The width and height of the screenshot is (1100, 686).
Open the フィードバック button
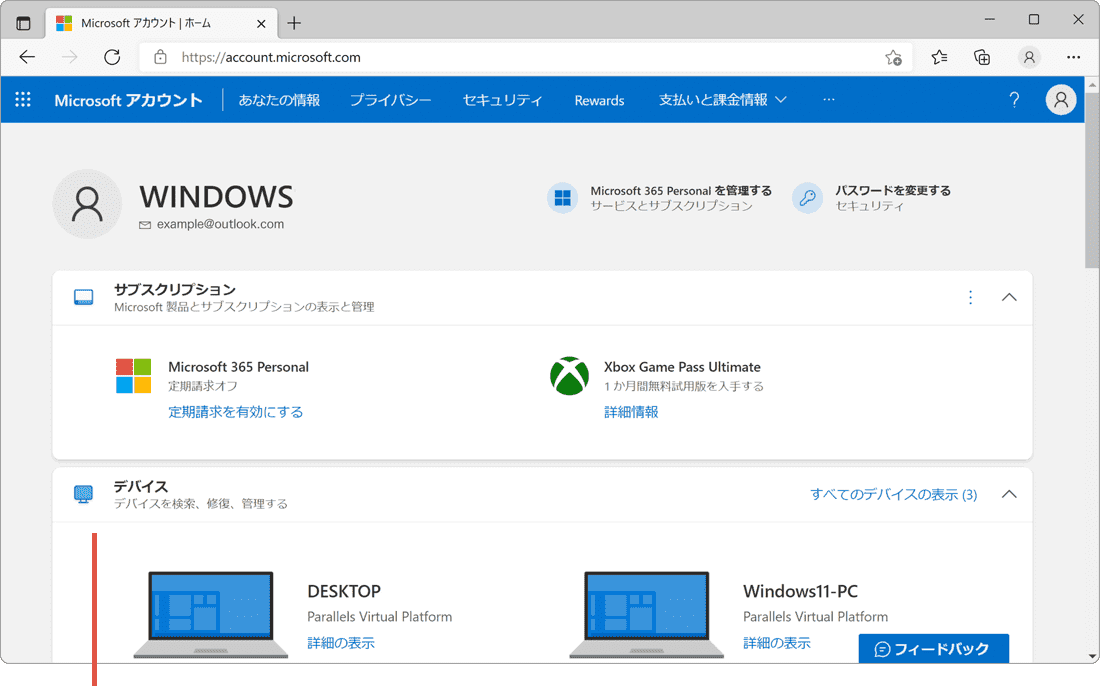[x=933, y=648]
